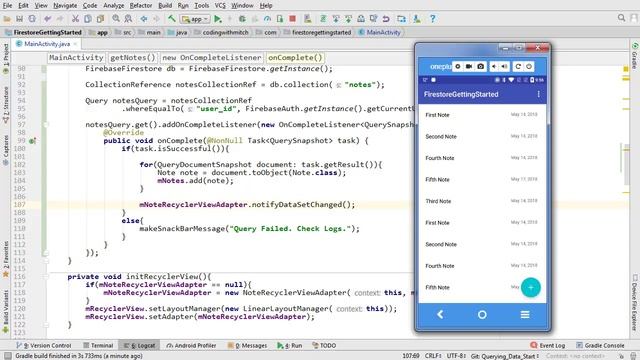
Task: Open the Project side tool window
Action: tap(6, 58)
